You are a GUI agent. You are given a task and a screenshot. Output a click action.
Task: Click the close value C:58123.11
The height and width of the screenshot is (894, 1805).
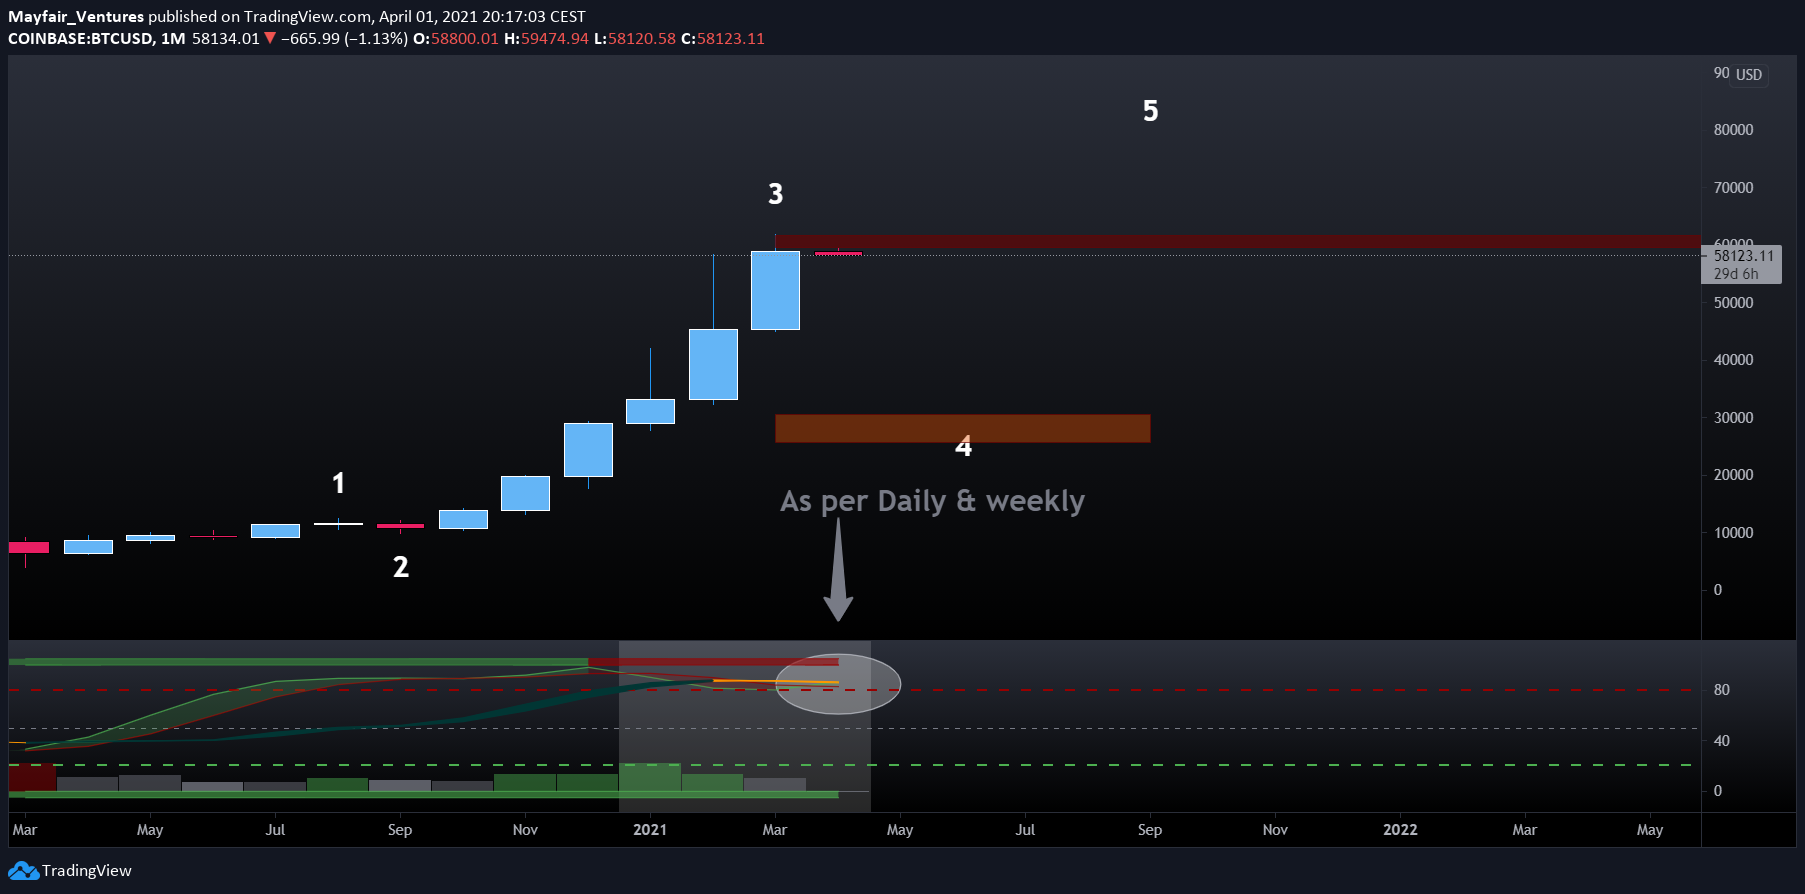tap(722, 38)
